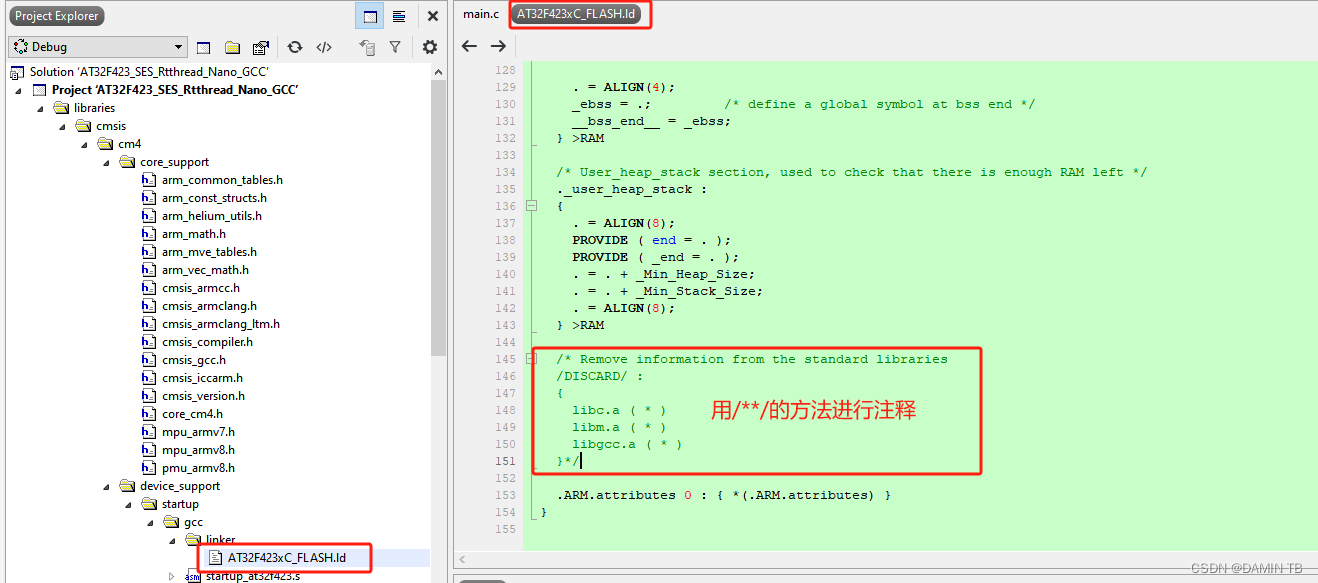Click the yellow new folder icon in toolbar

pos(232,47)
